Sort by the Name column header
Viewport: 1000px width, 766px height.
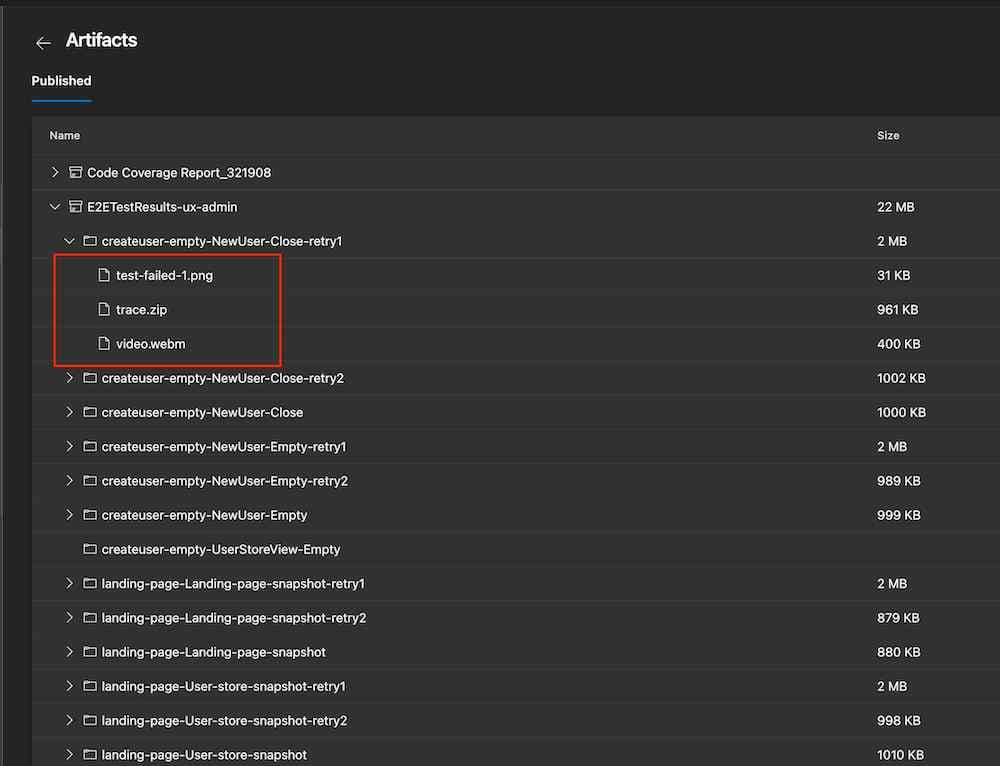click(65, 135)
